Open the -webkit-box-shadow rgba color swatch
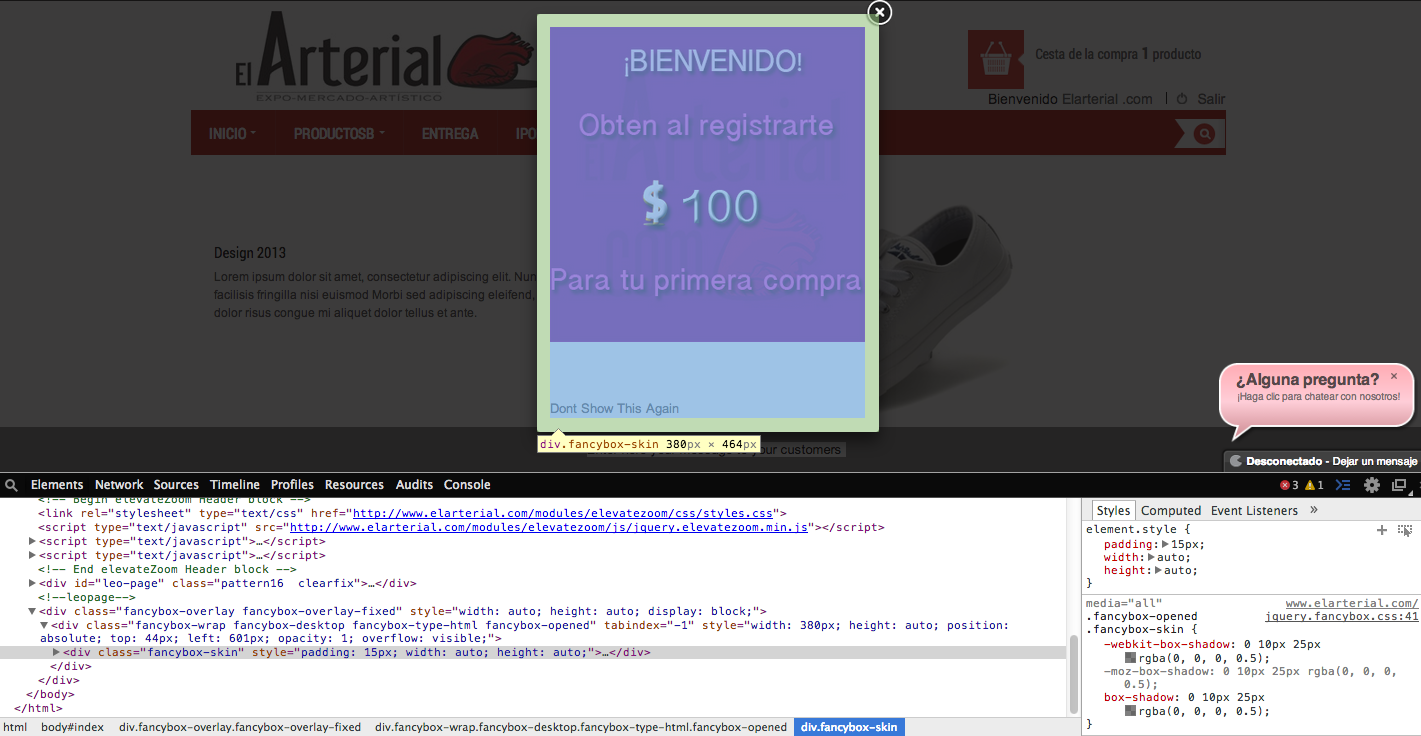Viewport: 1421px width, 736px height. [1131, 658]
